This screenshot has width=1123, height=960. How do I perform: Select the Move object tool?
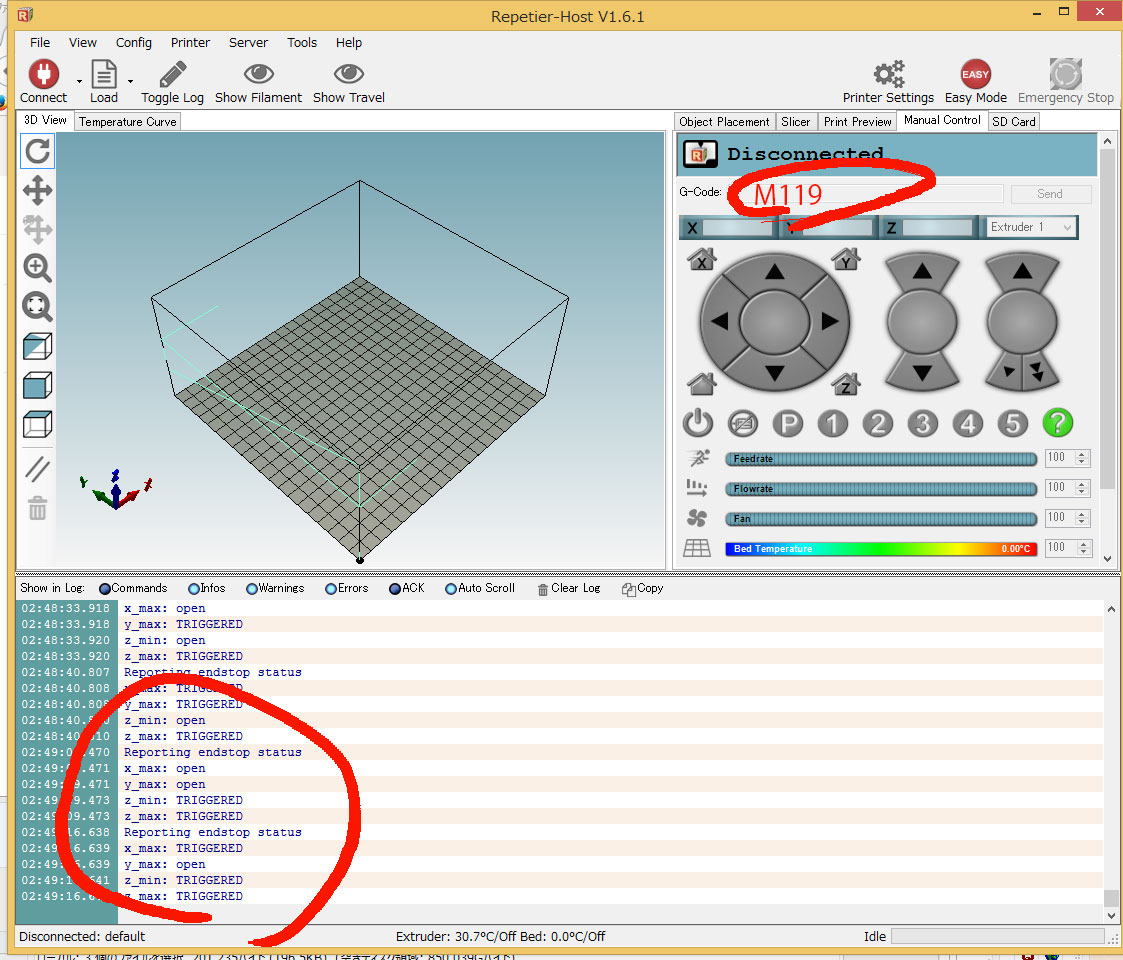[x=37, y=229]
